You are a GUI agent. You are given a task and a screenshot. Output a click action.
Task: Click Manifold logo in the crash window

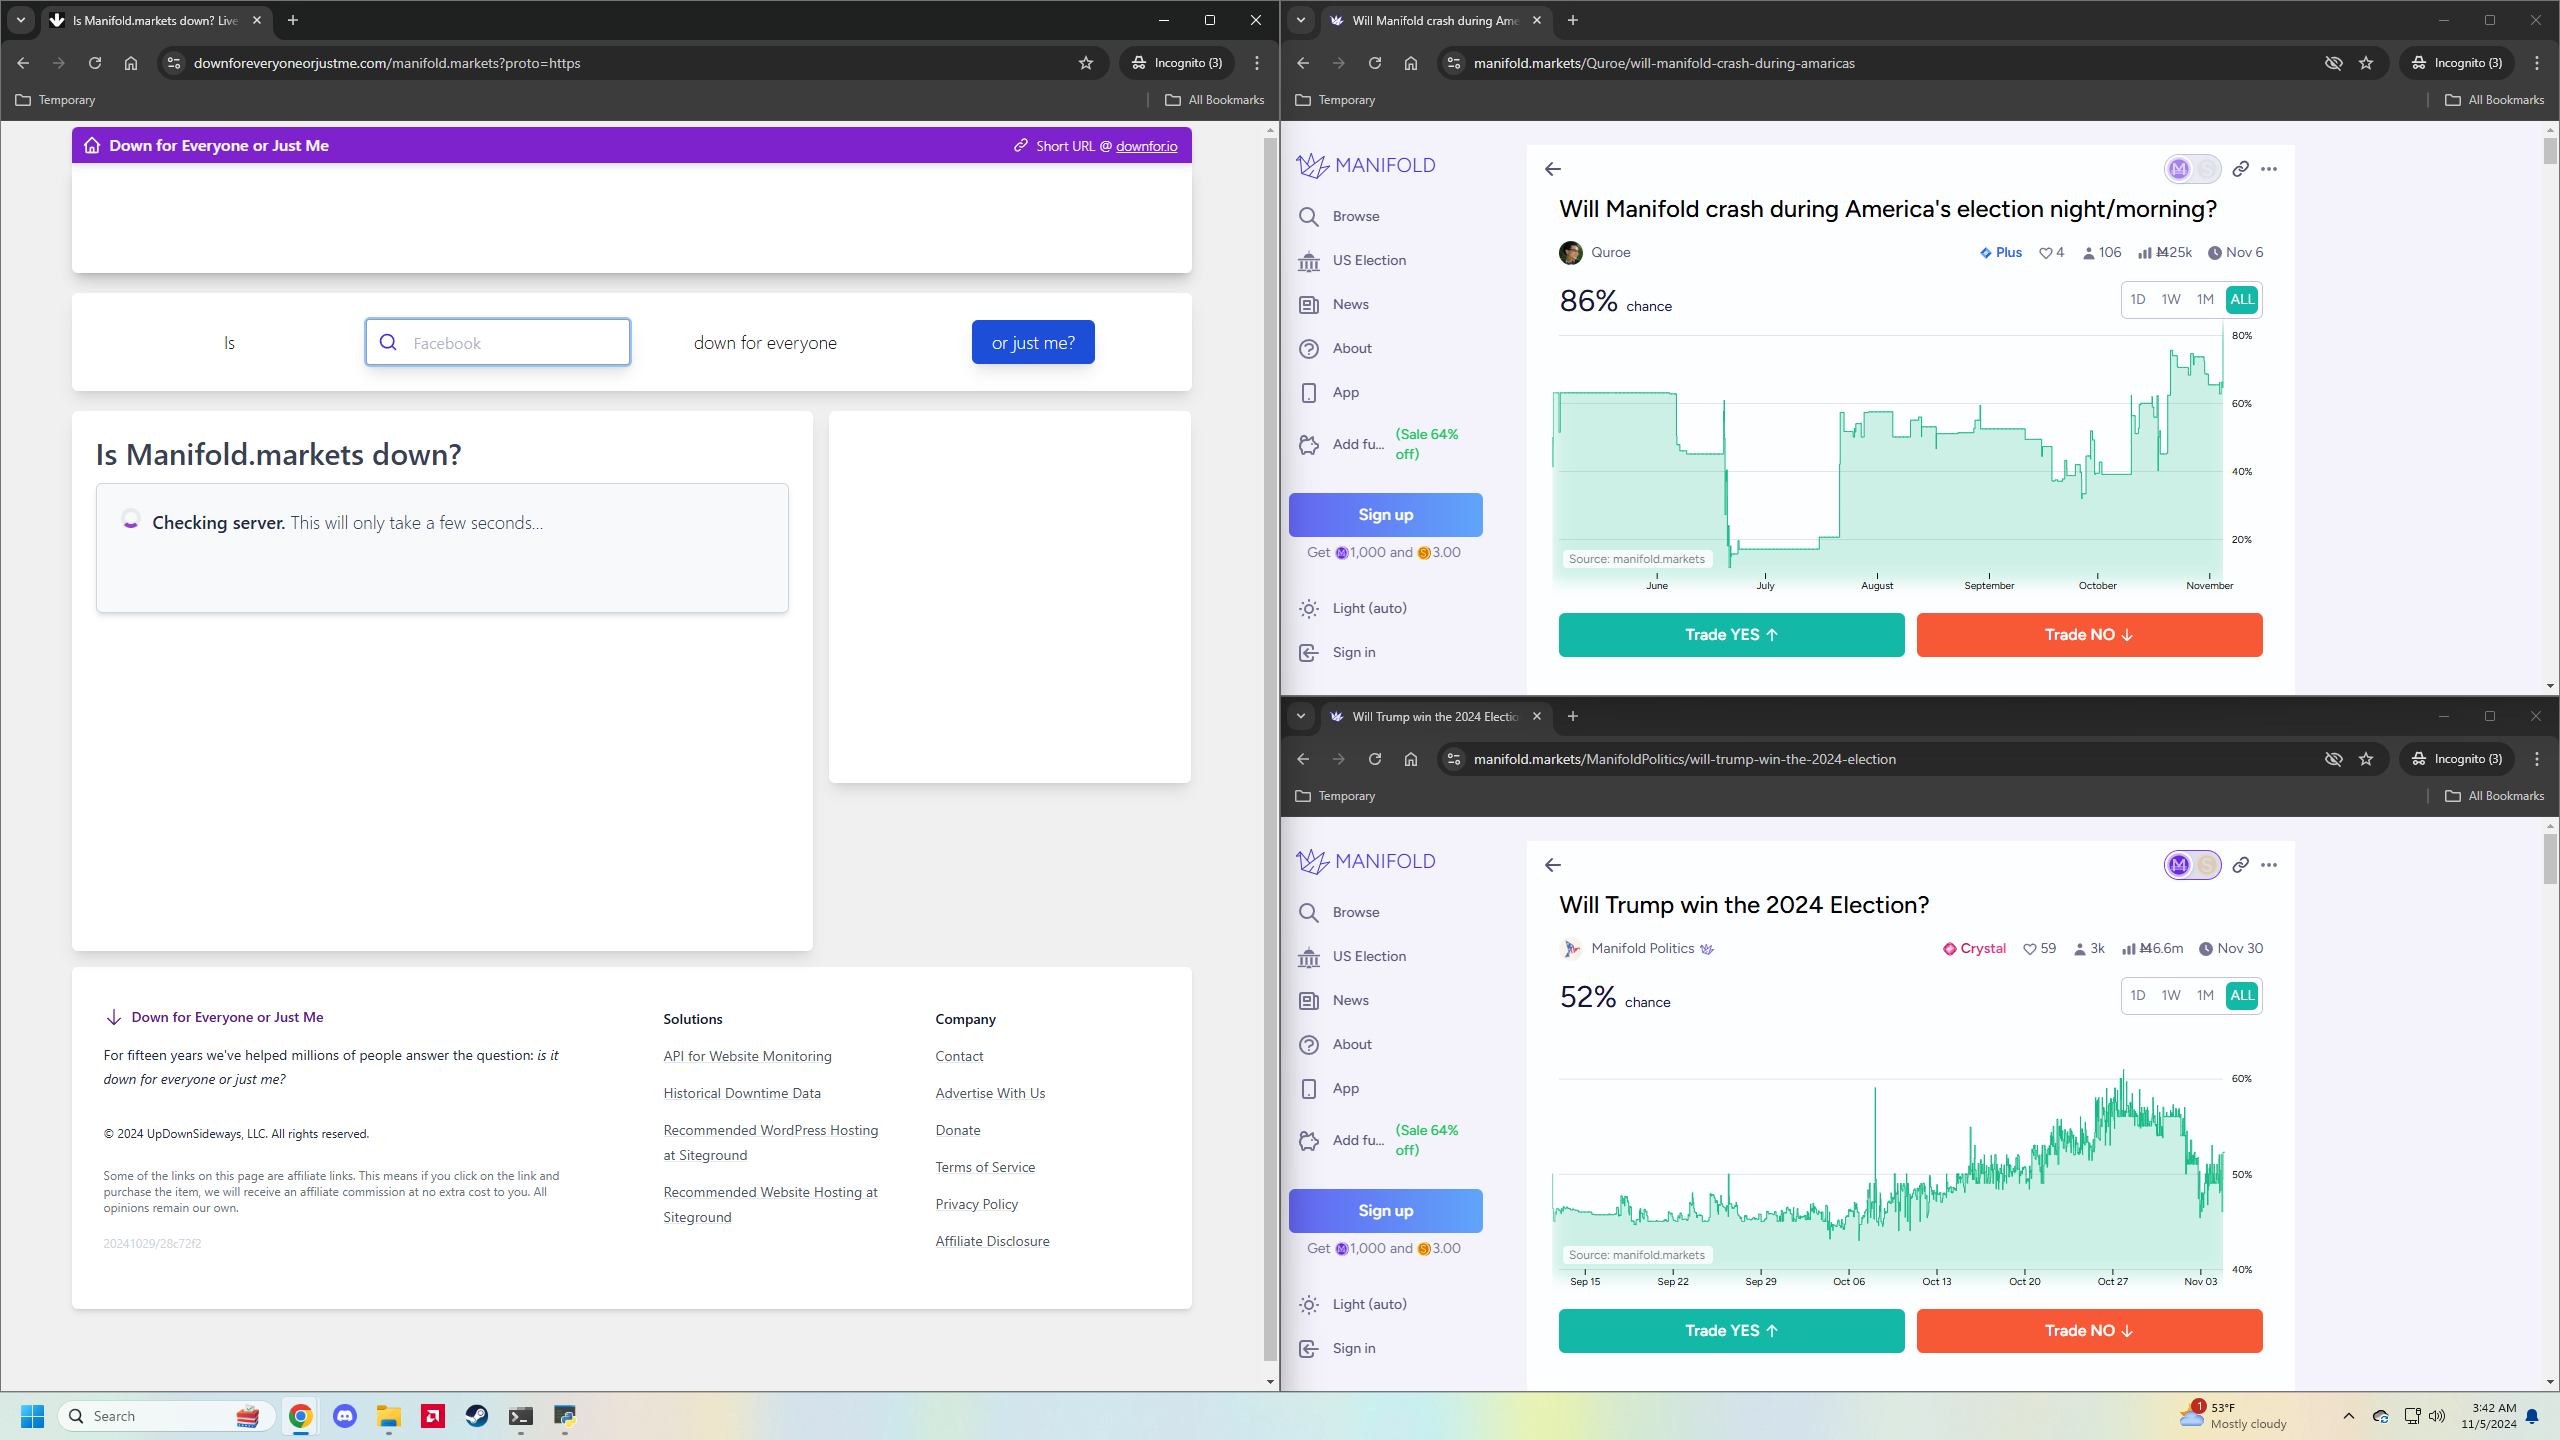[x=1366, y=165]
